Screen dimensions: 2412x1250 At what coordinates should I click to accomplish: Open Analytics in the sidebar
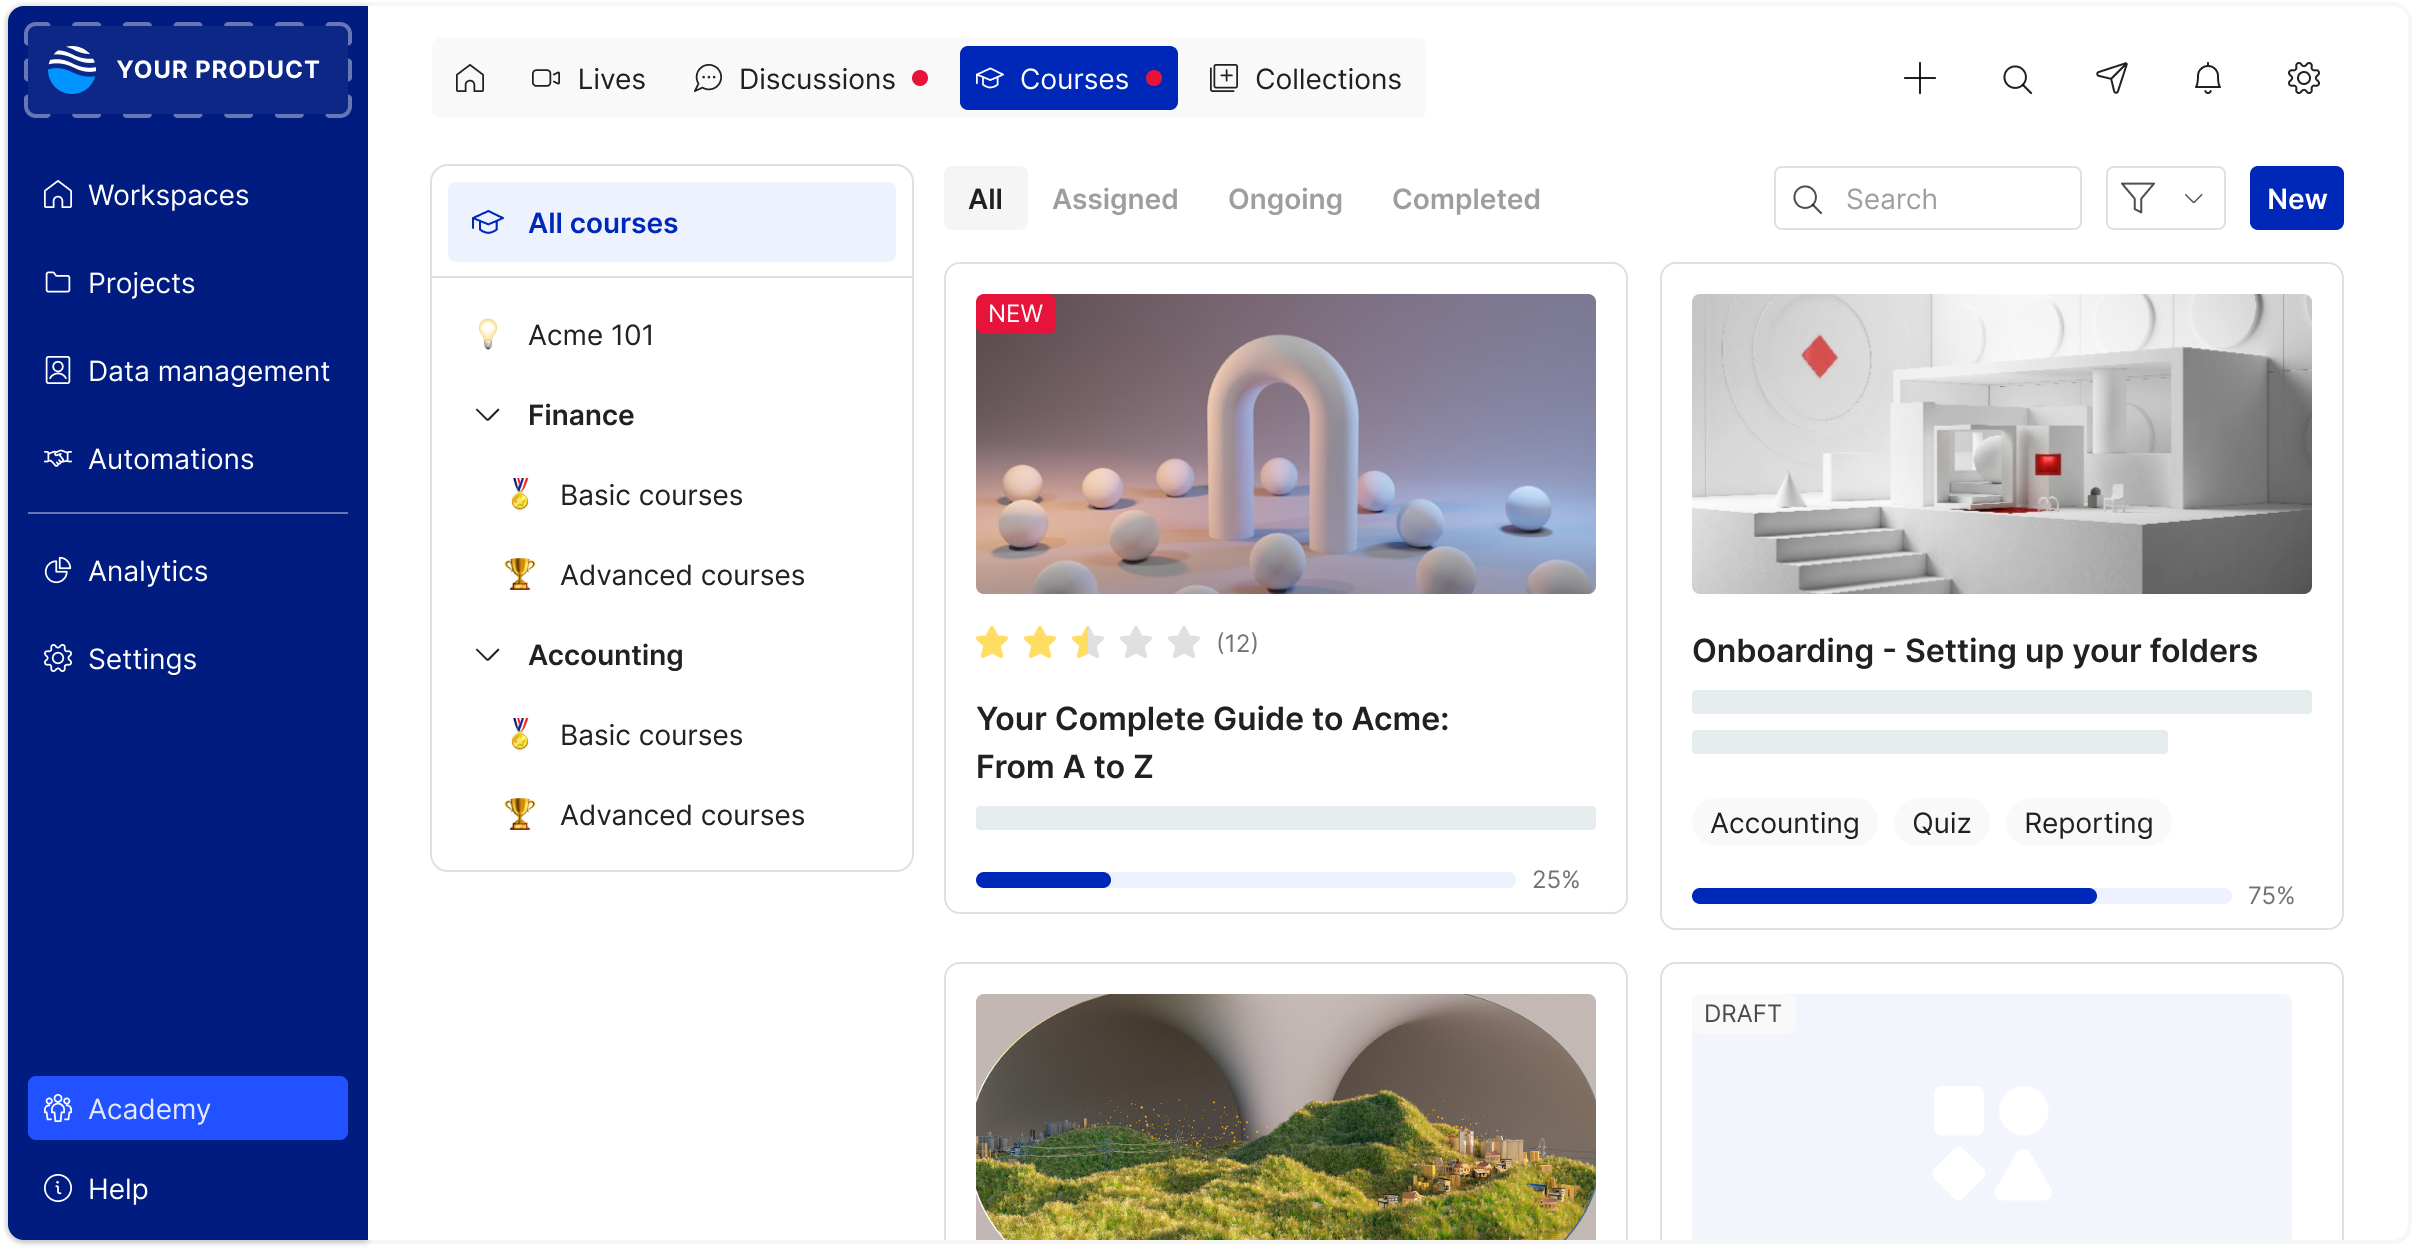coord(147,571)
